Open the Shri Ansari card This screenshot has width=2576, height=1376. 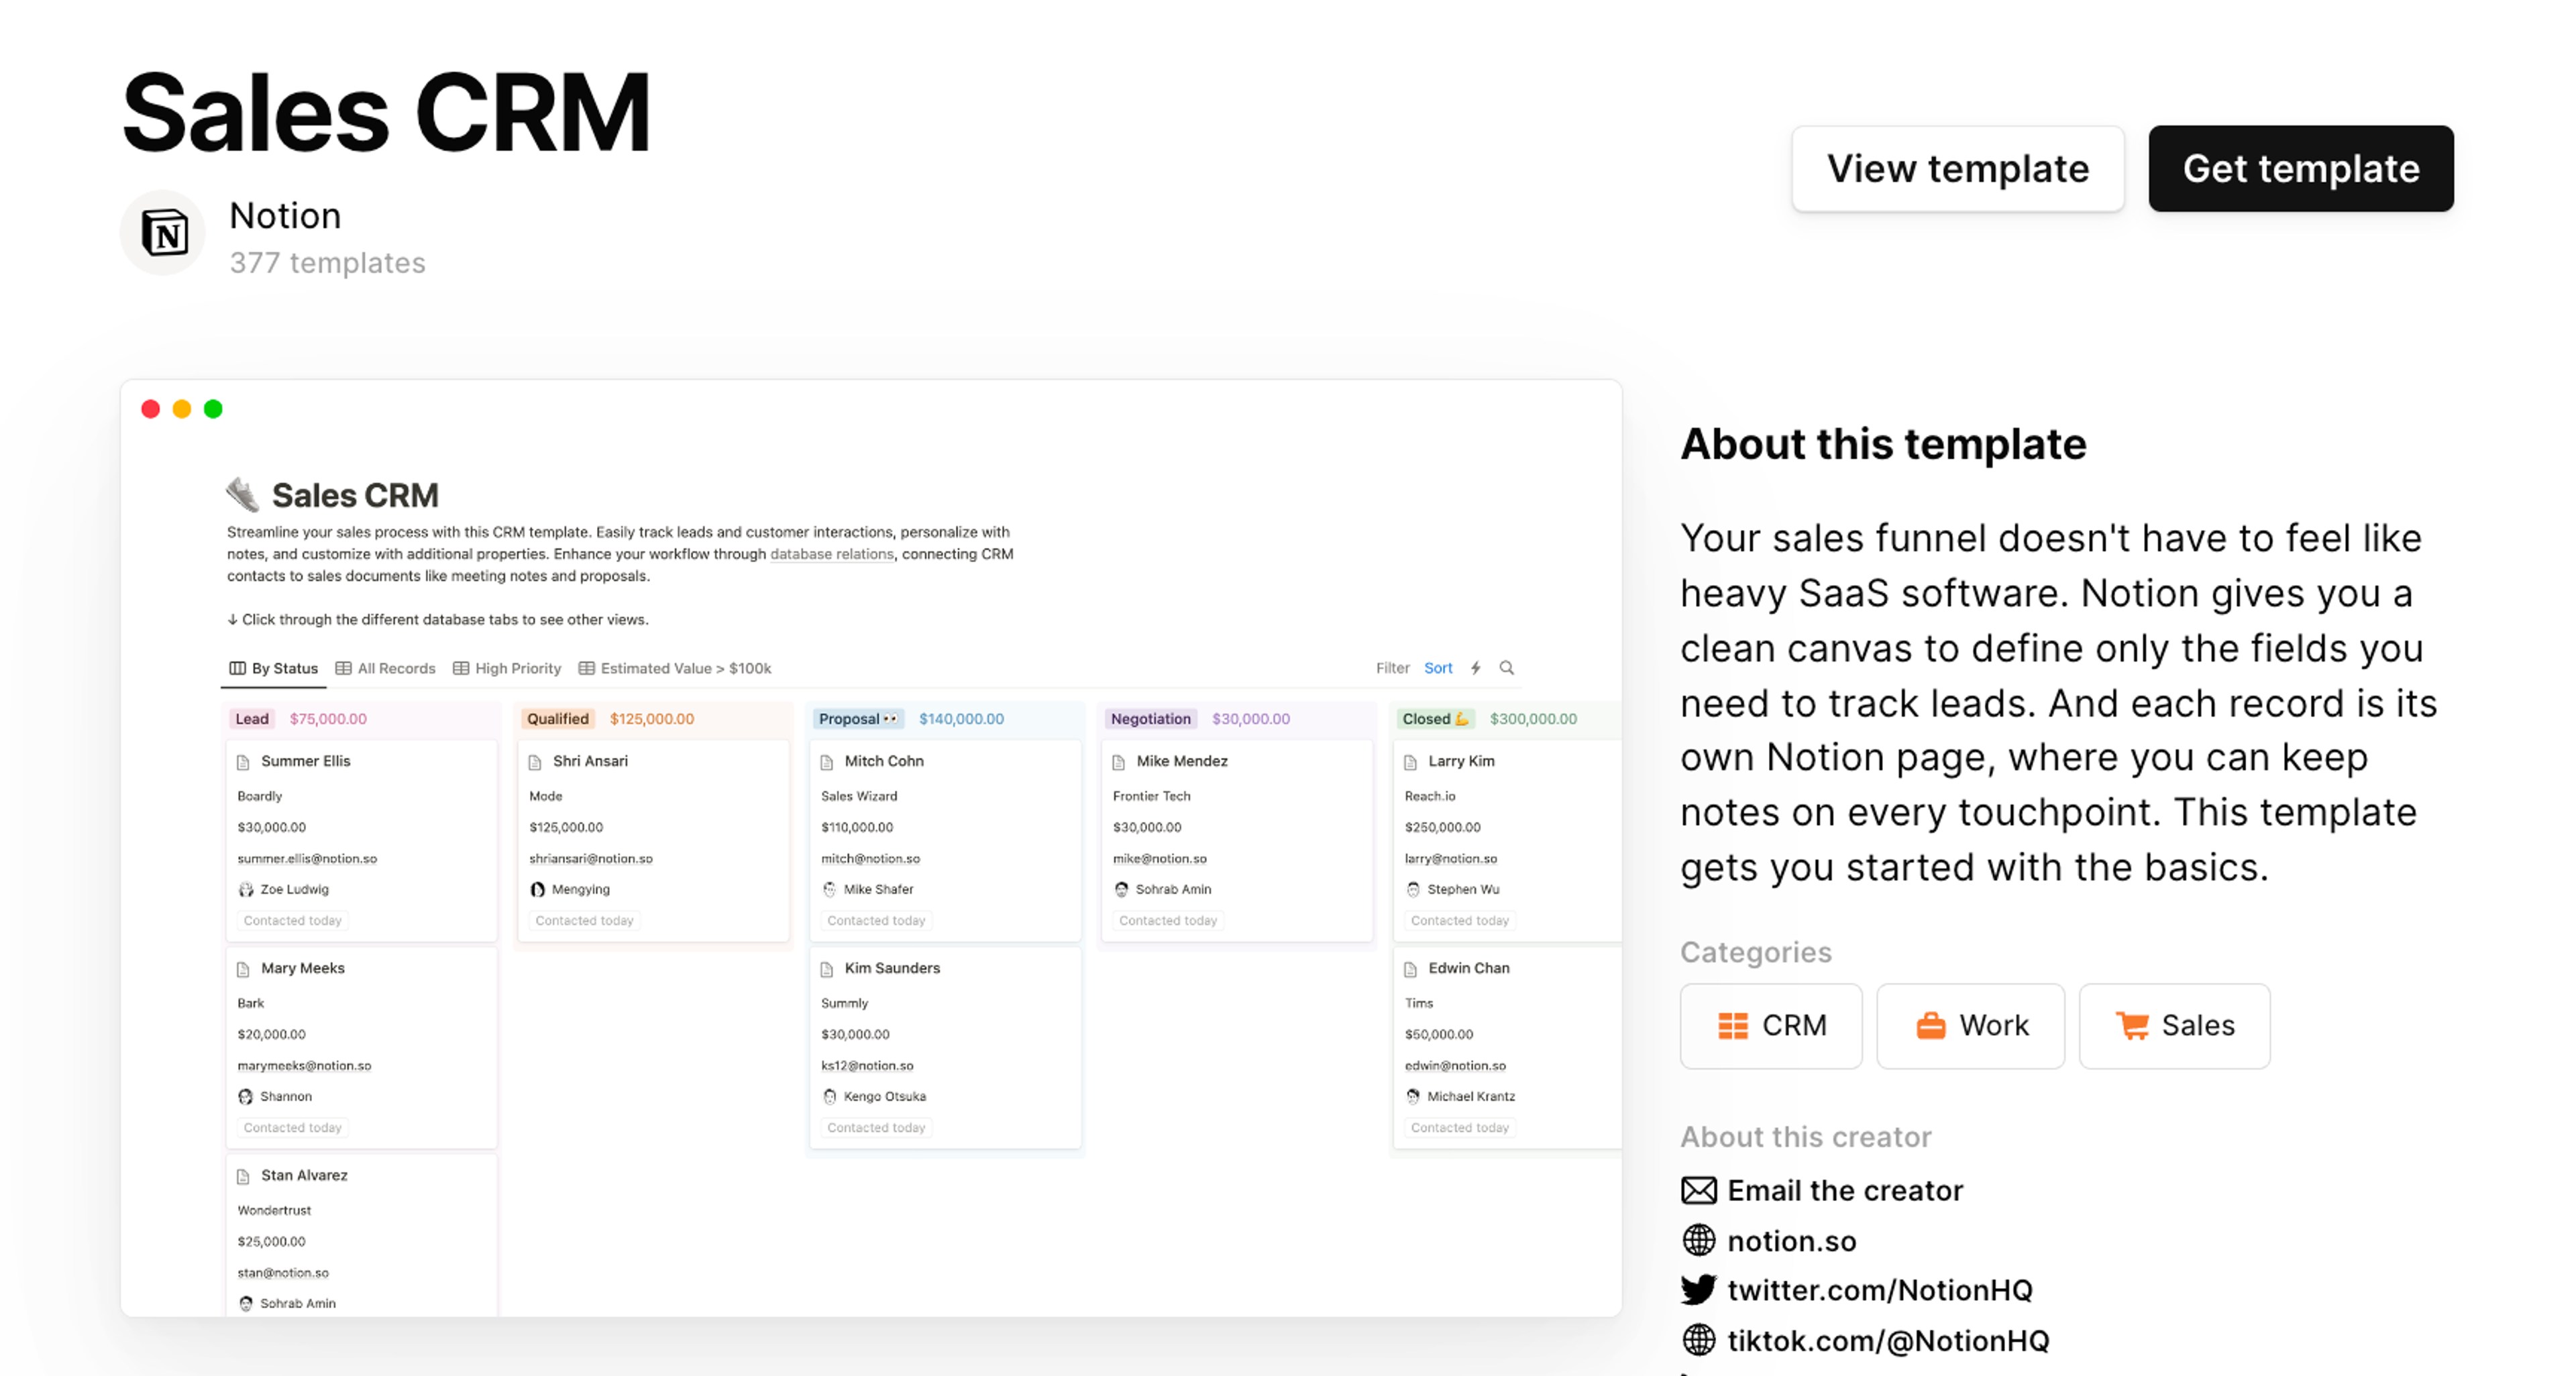(x=654, y=840)
